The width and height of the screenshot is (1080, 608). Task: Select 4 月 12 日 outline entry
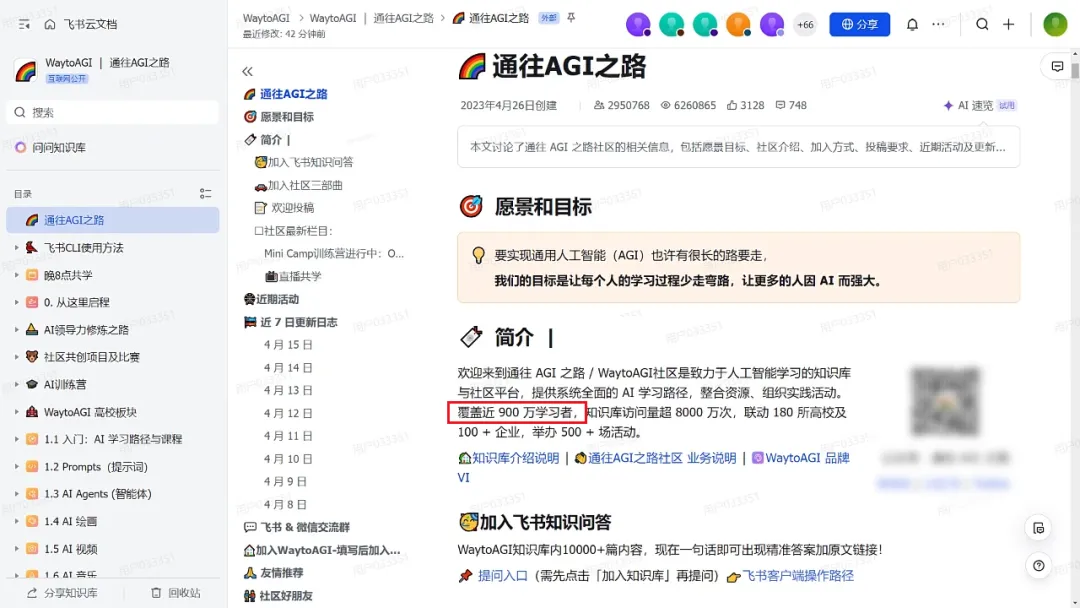pos(288,413)
